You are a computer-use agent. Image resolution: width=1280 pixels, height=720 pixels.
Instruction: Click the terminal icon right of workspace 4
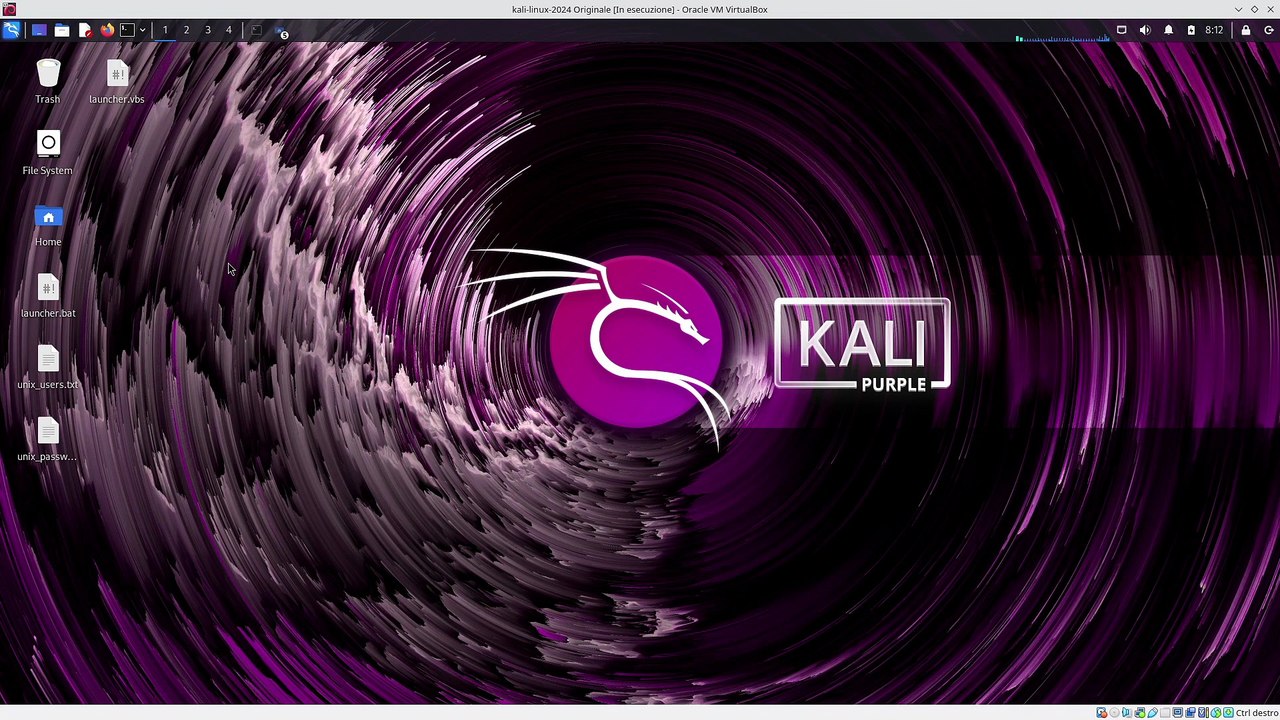pyautogui.click(x=256, y=30)
